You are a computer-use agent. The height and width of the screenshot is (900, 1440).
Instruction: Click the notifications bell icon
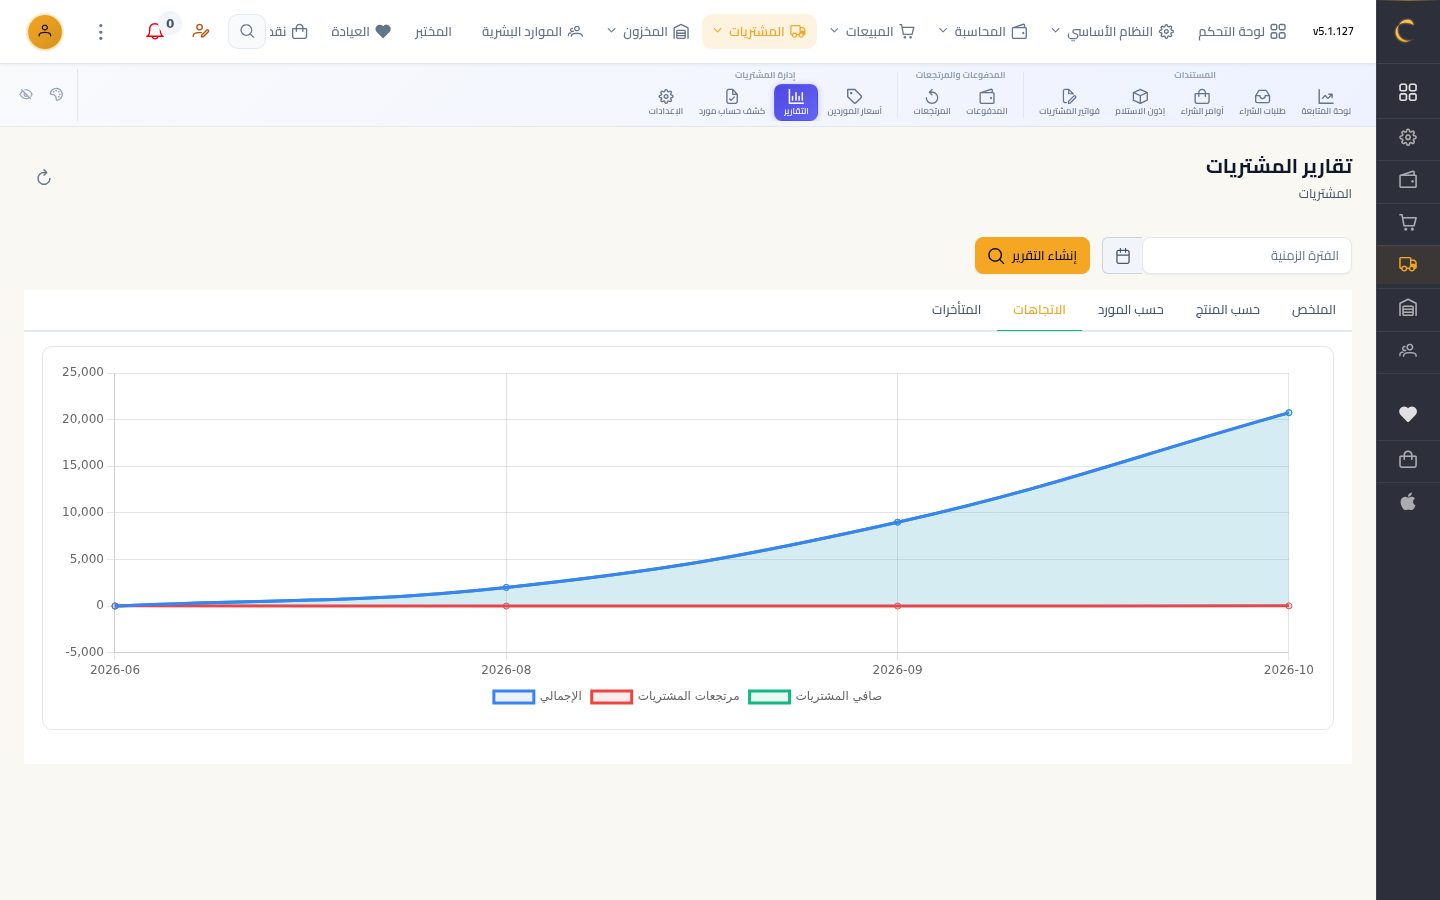[x=155, y=32]
